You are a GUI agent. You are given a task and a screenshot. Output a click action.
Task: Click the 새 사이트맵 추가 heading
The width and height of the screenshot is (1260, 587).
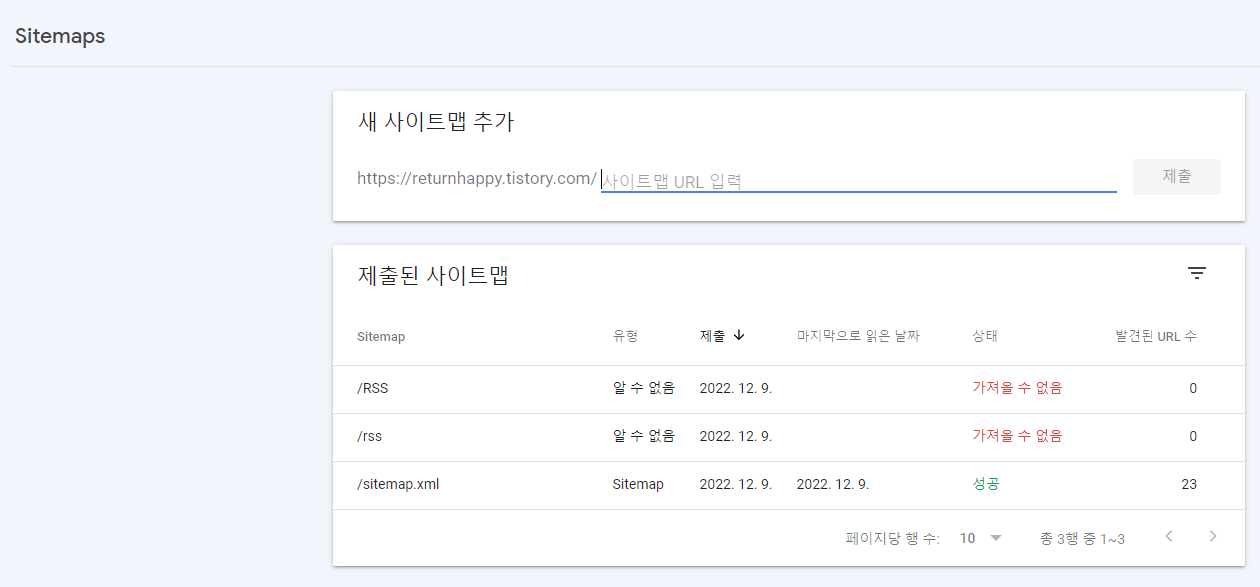436,122
